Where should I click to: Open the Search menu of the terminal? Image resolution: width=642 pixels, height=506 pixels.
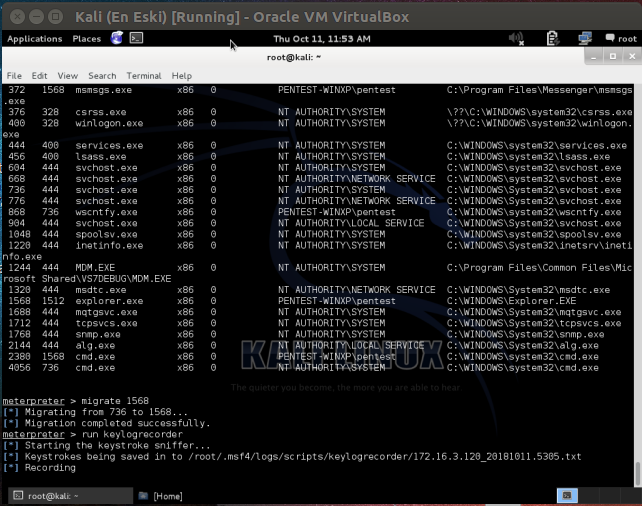click(x=102, y=76)
